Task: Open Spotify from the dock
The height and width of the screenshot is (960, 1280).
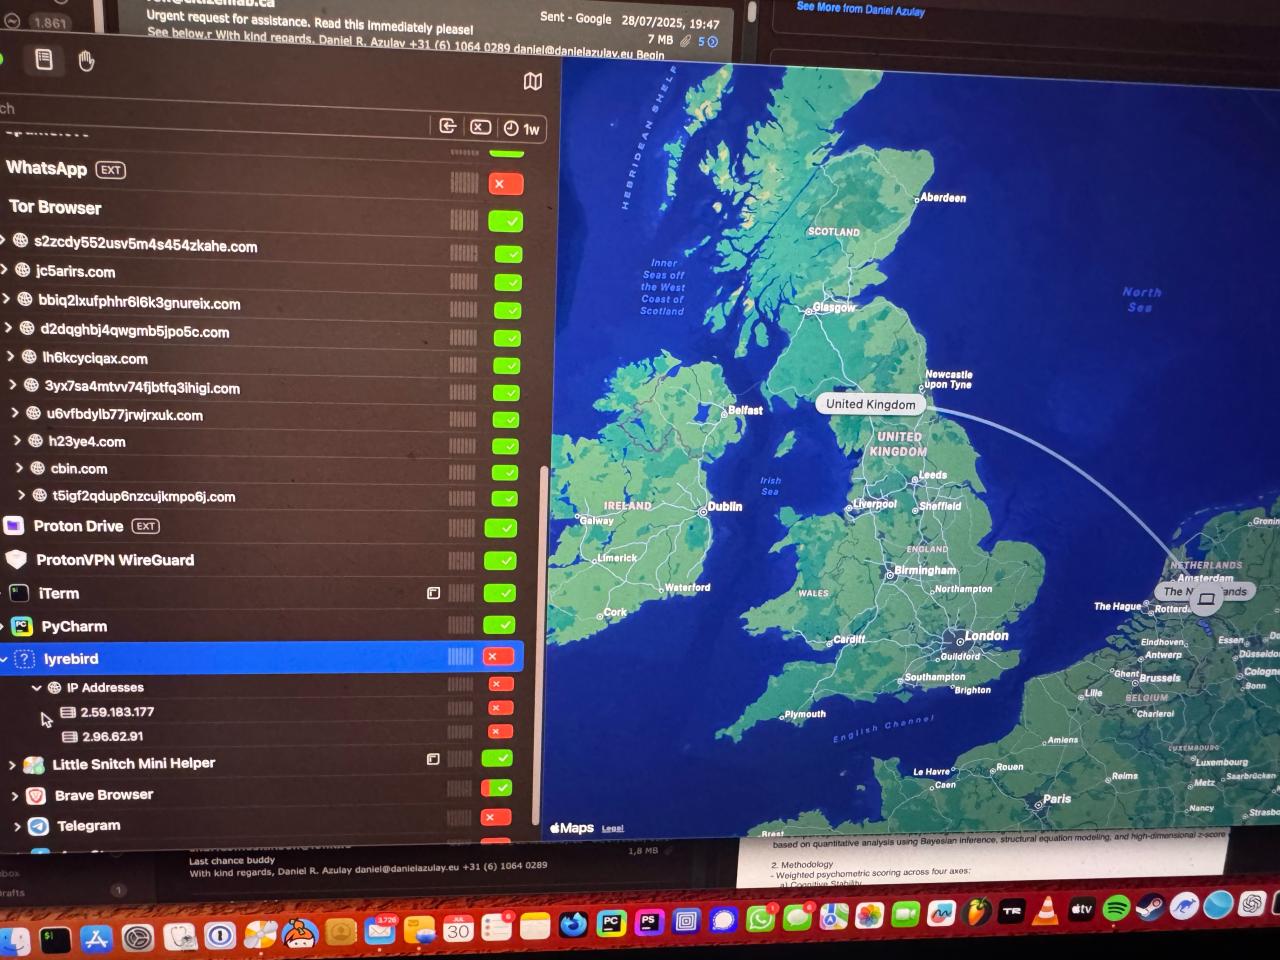Action: click(1116, 909)
